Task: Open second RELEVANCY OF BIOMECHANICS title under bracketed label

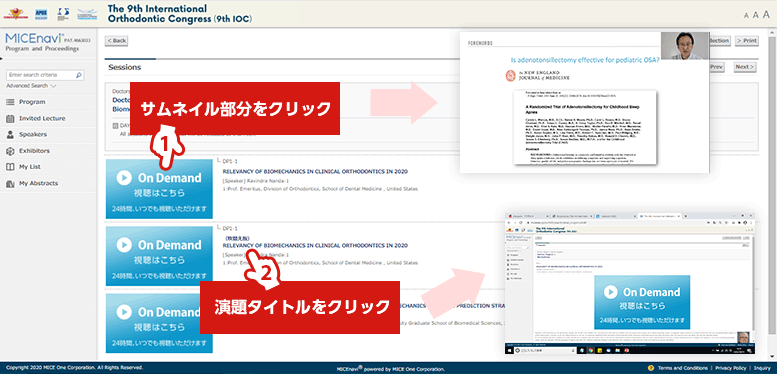Action: 315,245
